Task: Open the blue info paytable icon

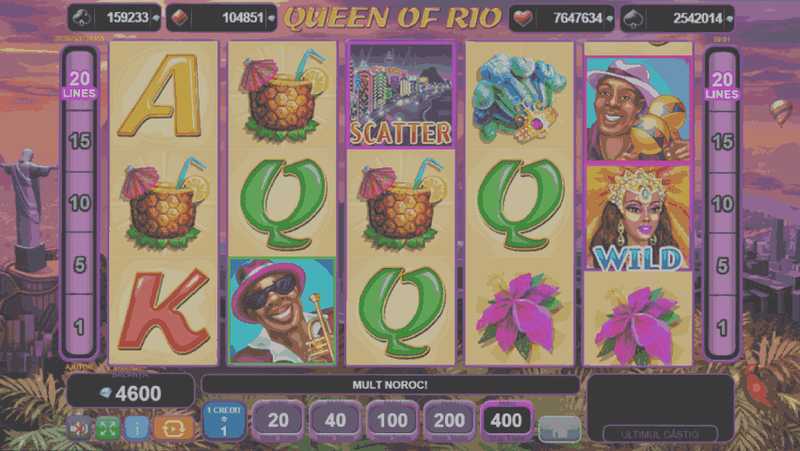Action: (x=137, y=429)
